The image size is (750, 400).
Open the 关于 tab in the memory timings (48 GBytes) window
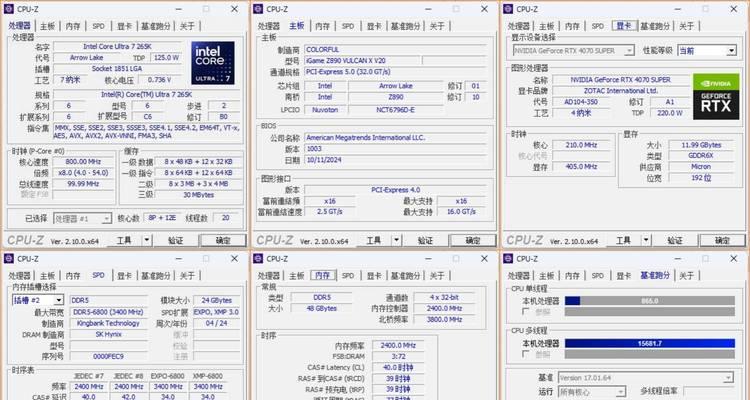coord(437,276)
